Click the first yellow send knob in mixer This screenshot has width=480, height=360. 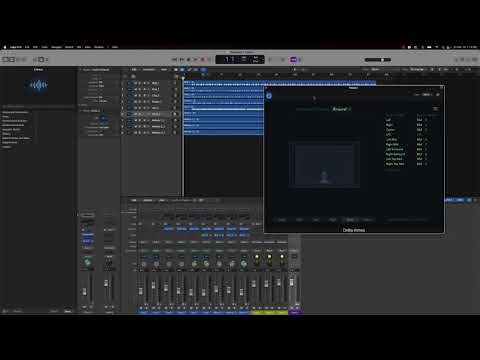click(x=257, y=257)
